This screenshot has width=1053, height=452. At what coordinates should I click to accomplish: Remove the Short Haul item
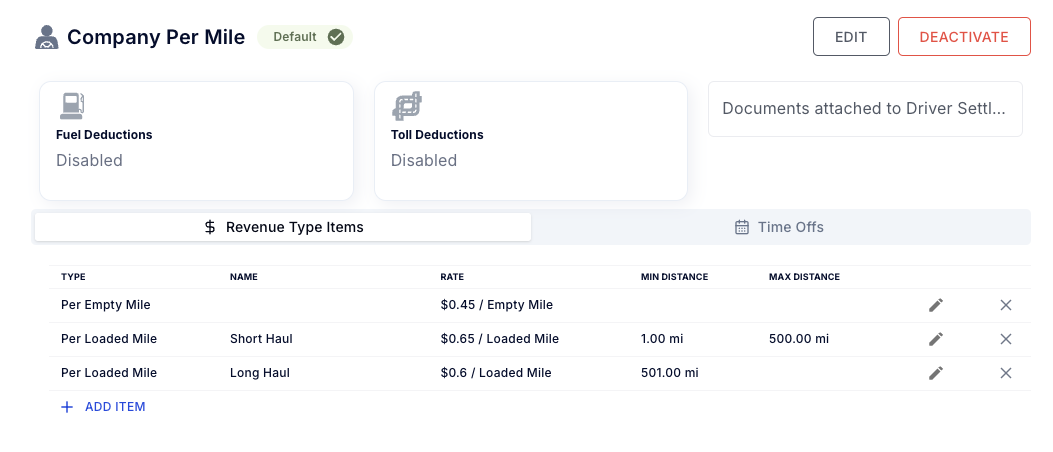click(1006, 339)
